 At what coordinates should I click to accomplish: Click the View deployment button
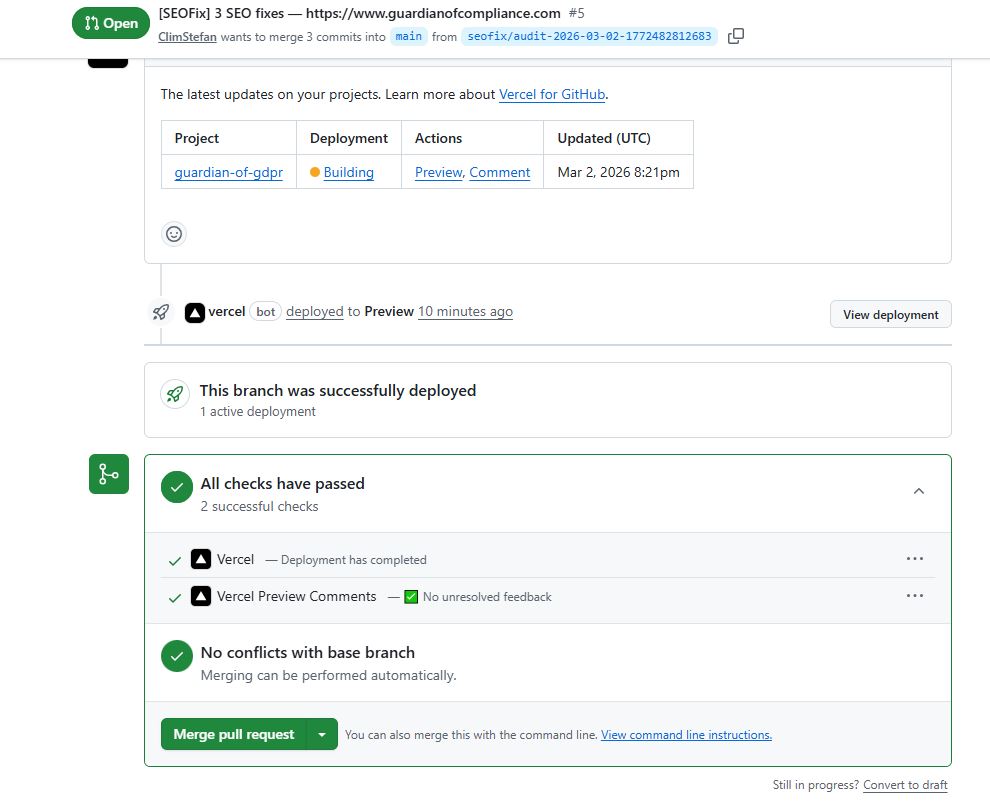[x=890, y=315]
